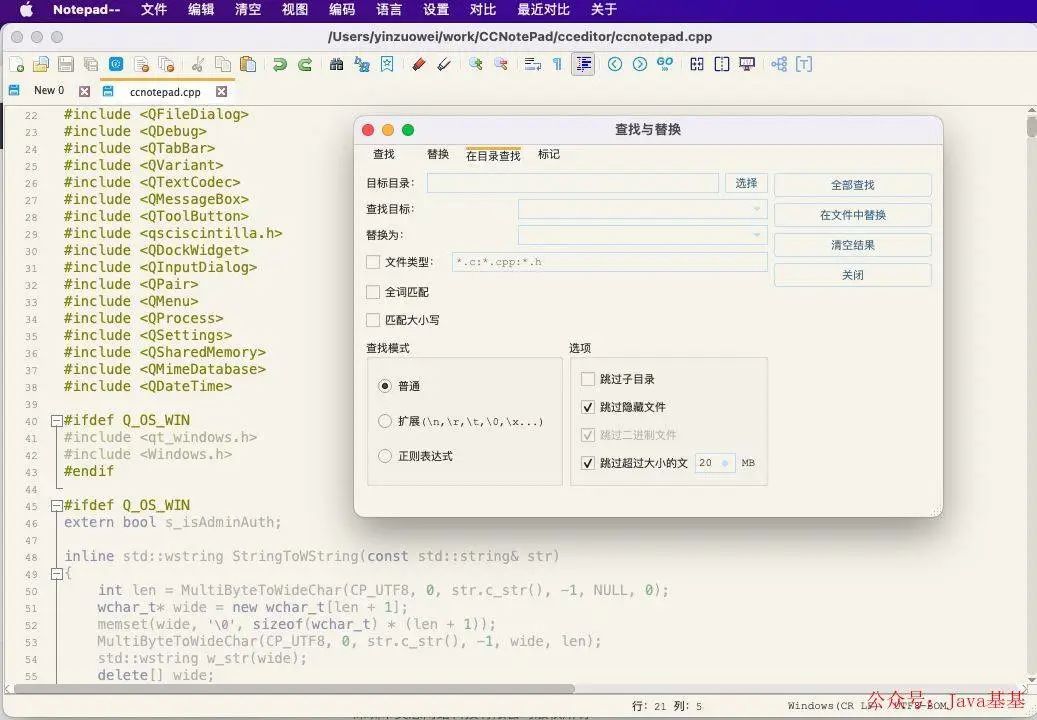1037x720 pixels.
Task: Click the red marker highlight icon
Action: point(419,64)
